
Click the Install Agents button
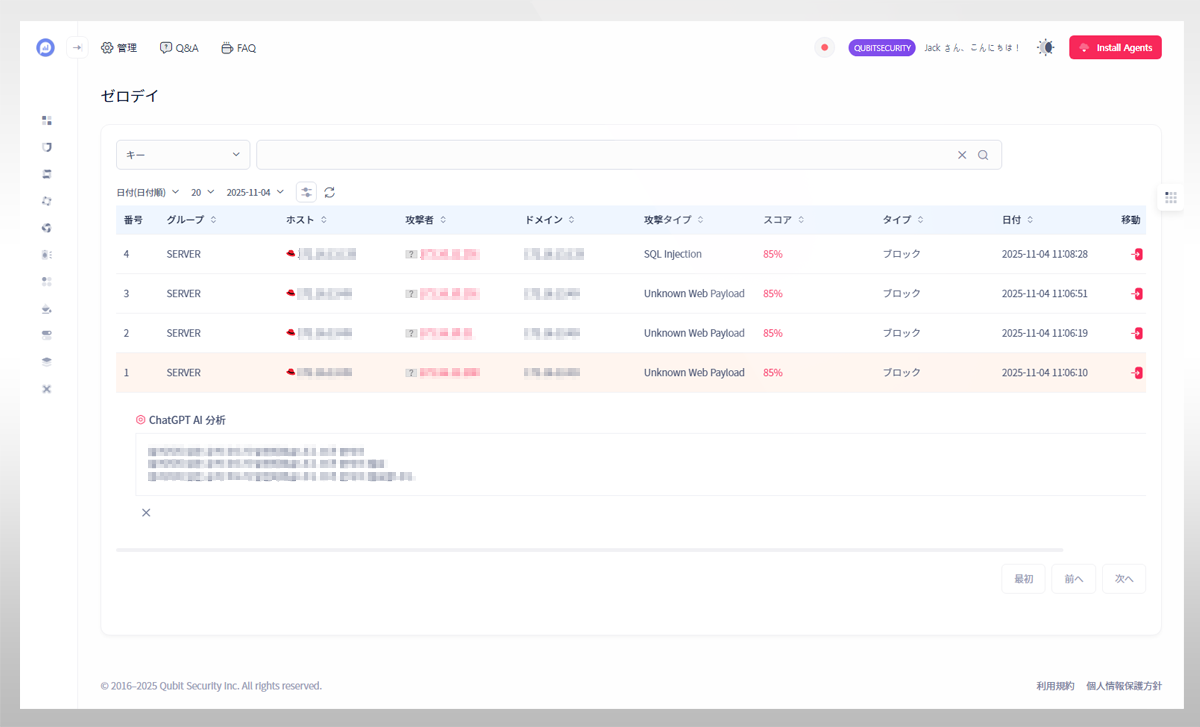point(1115,48)
